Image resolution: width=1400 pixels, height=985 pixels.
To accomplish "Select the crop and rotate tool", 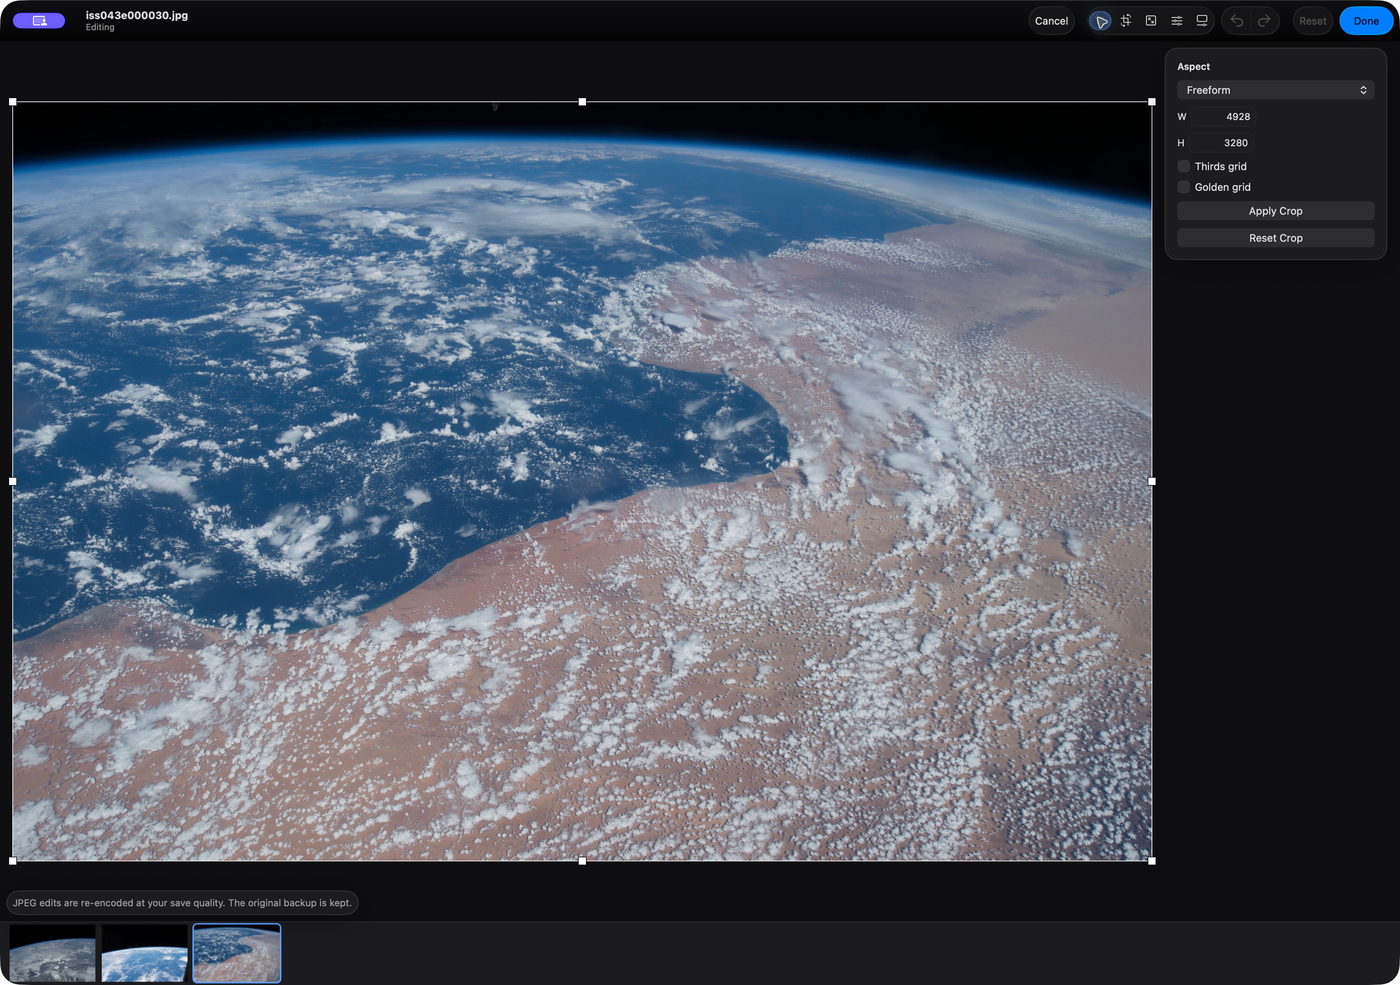I will point(1126,21).
